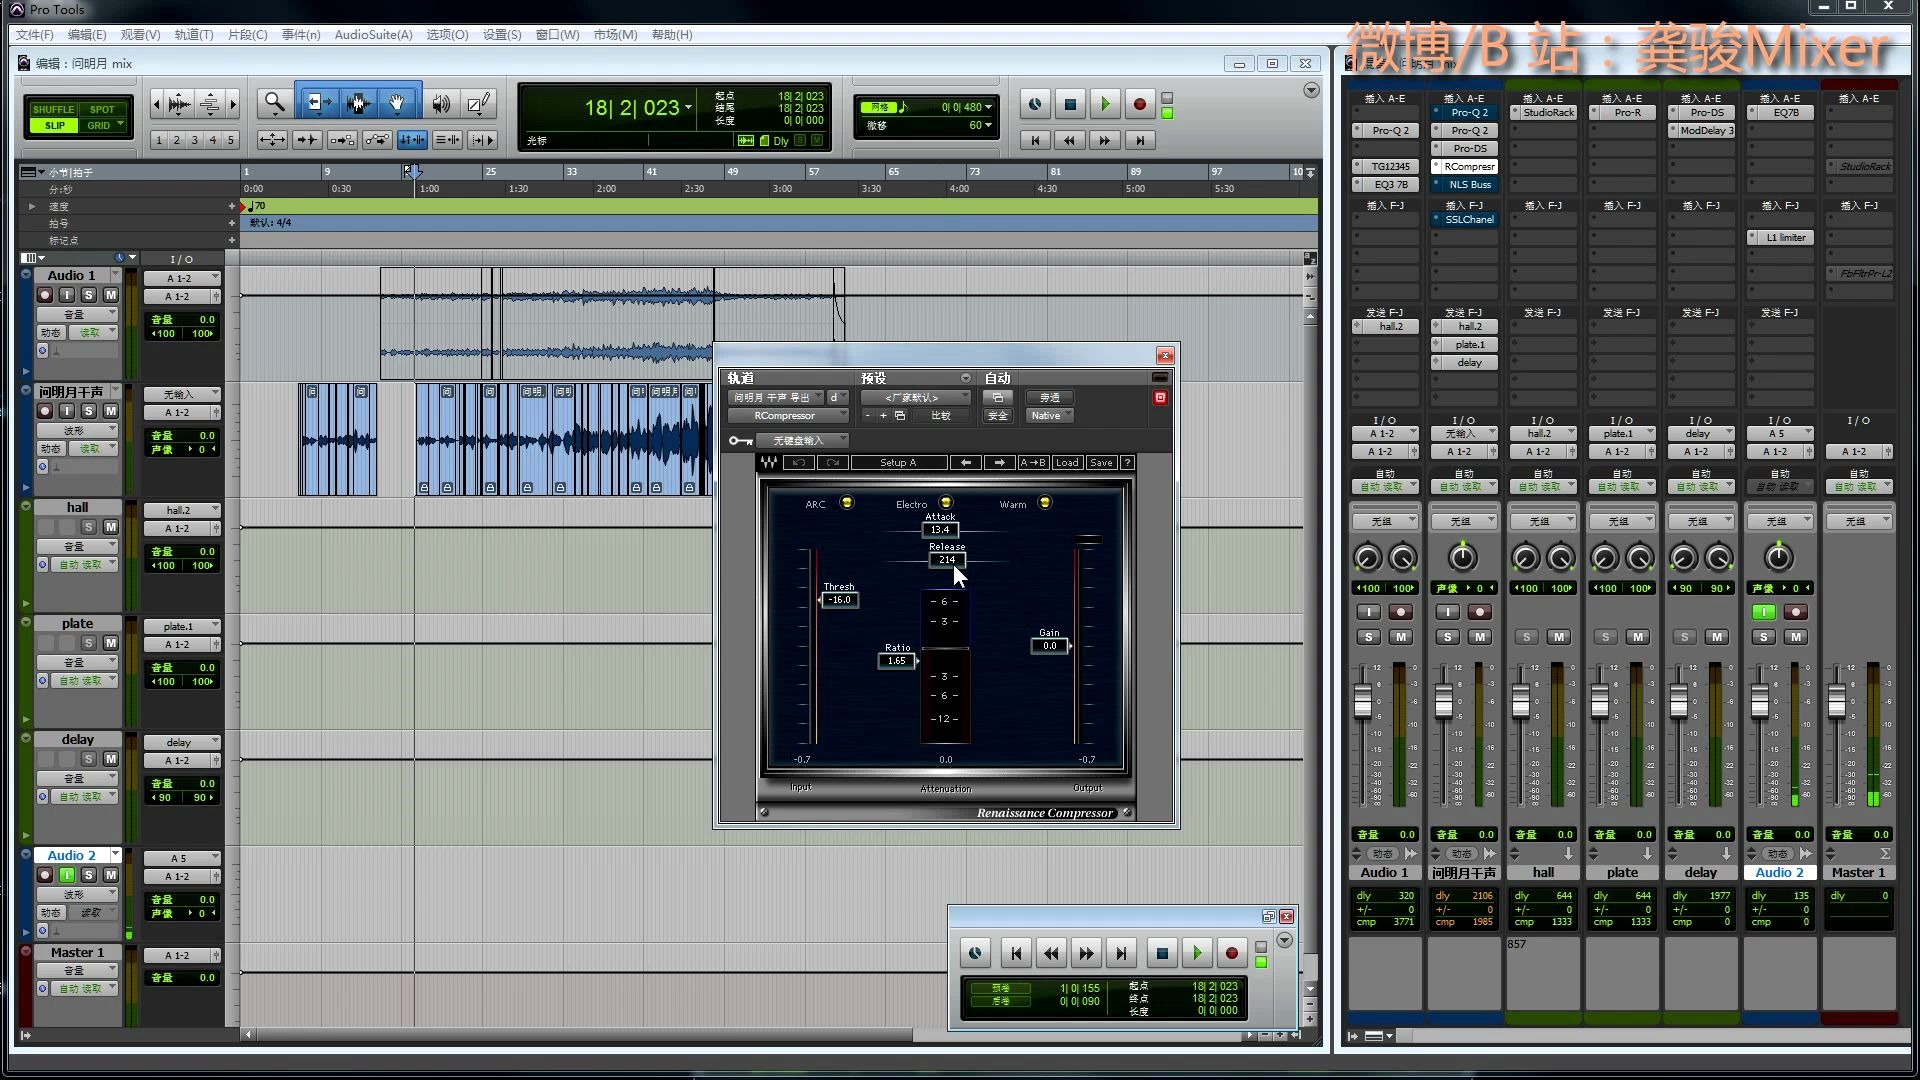Image resolution: width=1920 pixels, height=1080 pixels.
Task: Click the ARC button in Renaissance Compressor
Action: [847, 502]
